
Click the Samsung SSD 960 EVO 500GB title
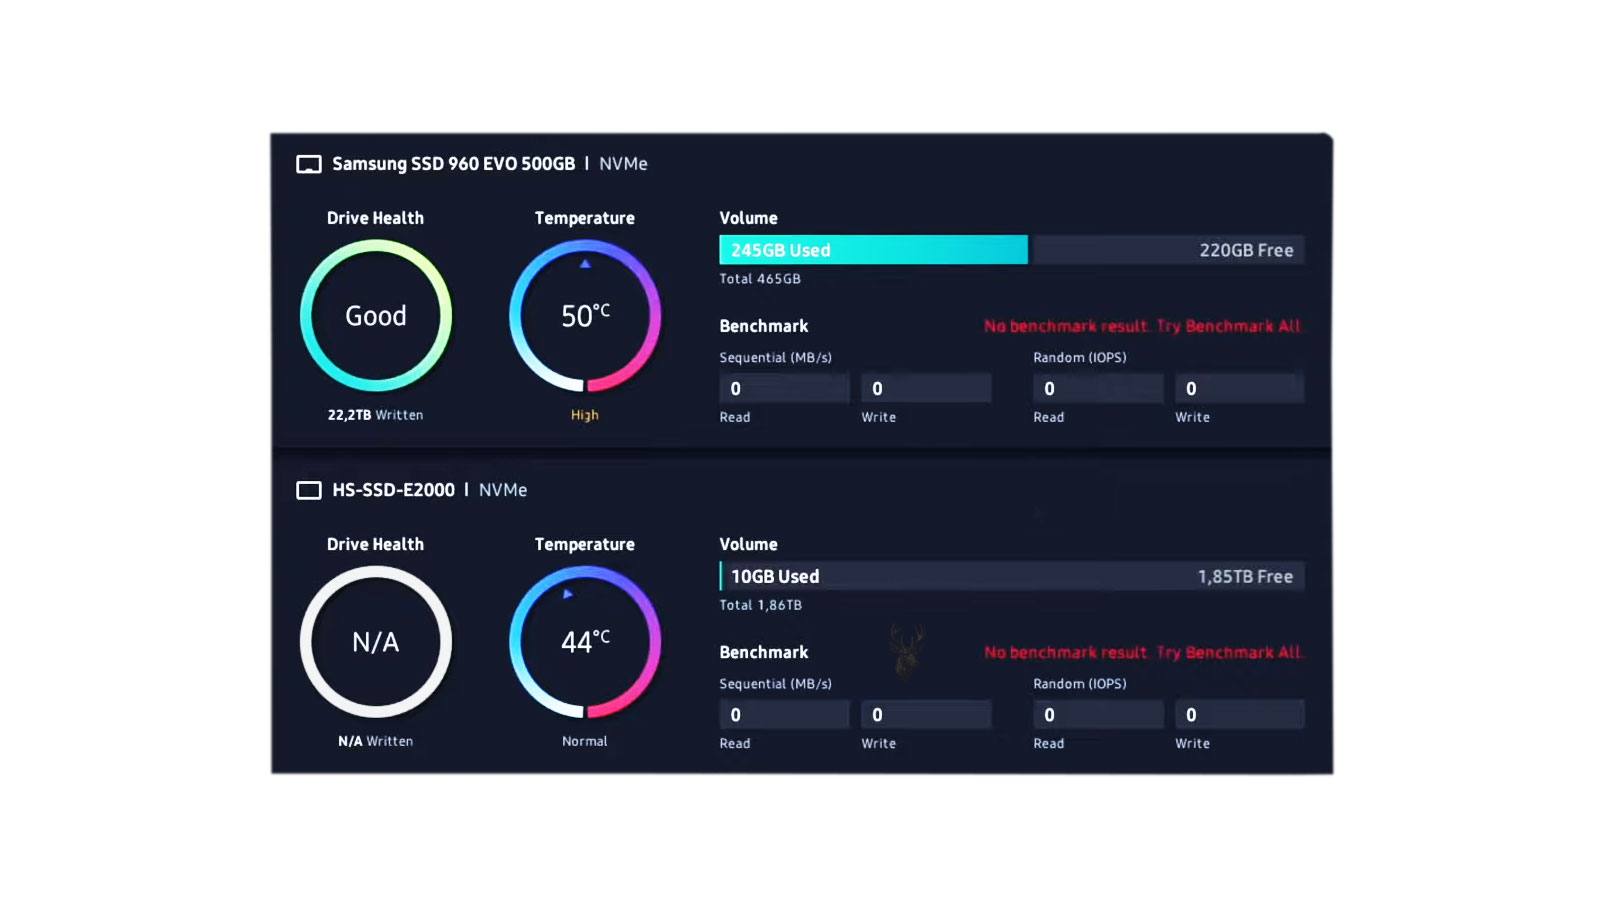[454, 164]
